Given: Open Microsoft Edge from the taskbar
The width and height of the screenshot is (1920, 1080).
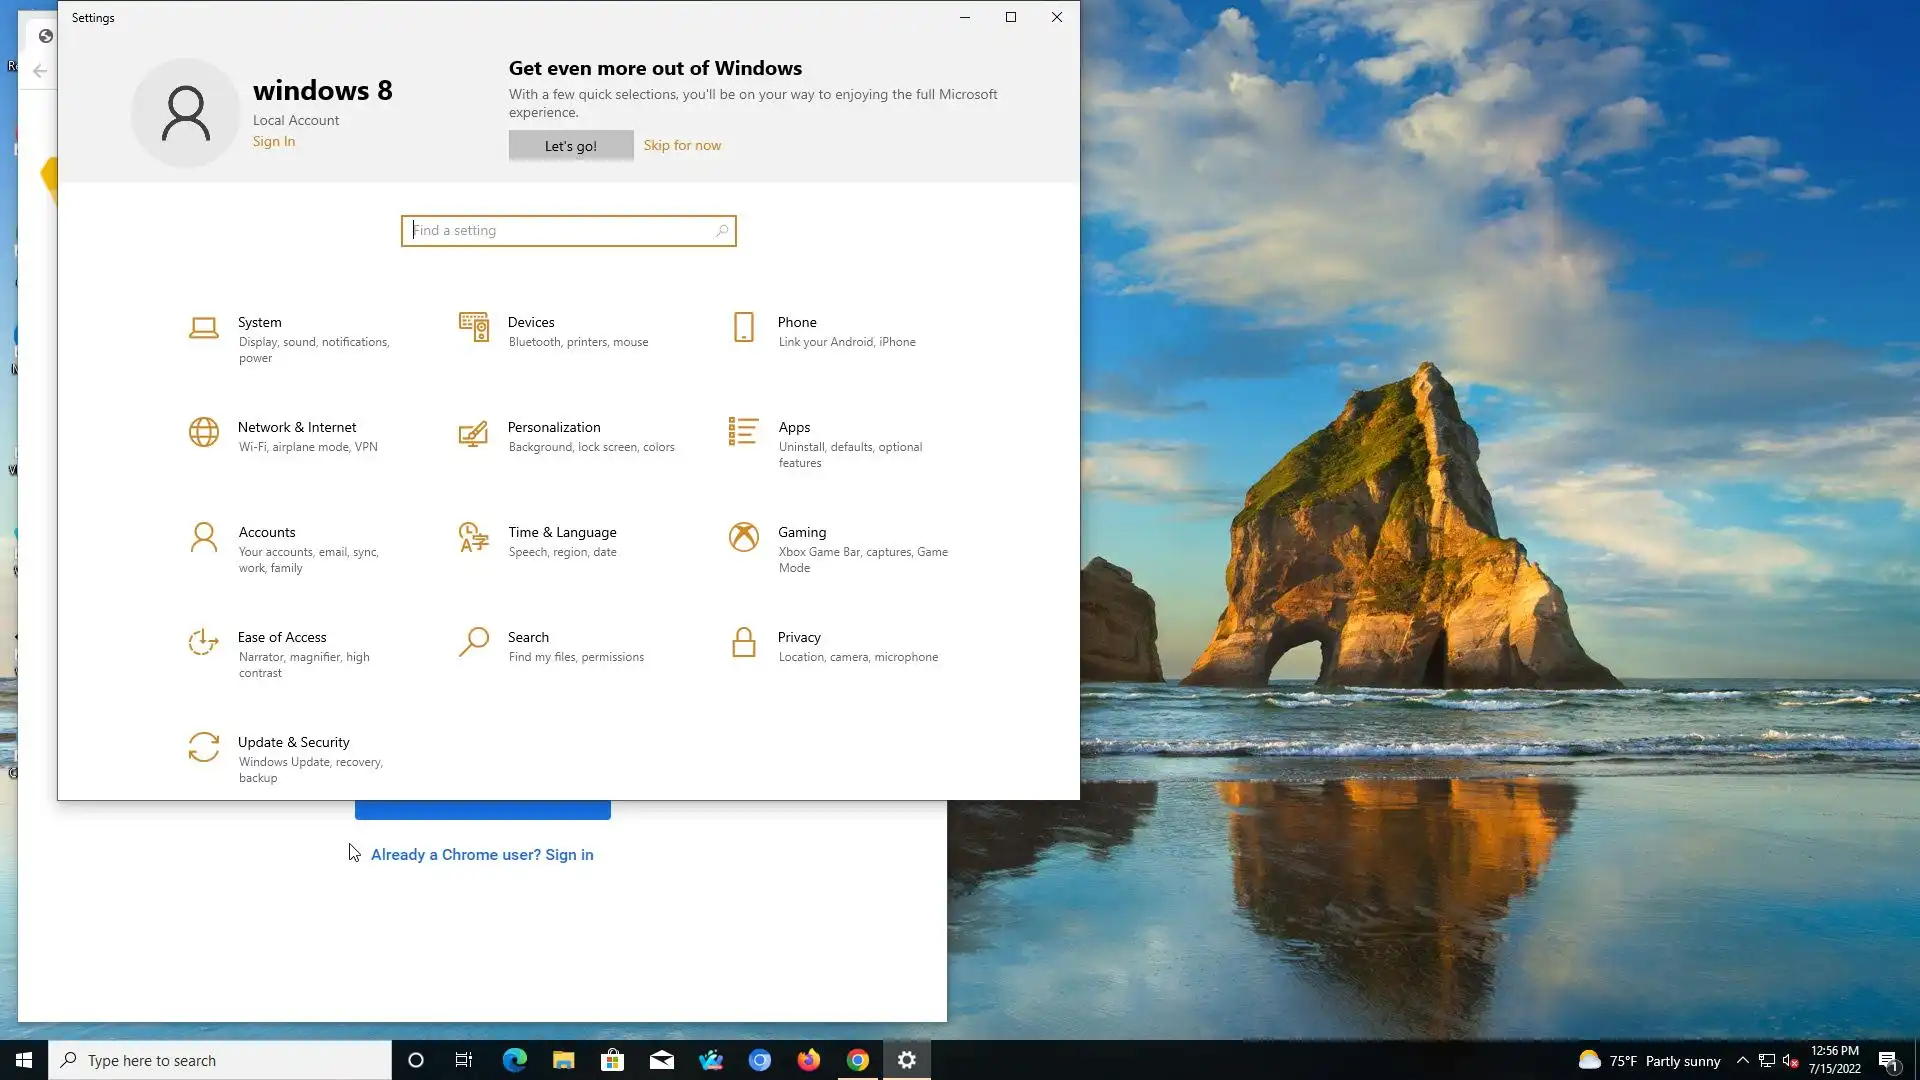Looking at the screenshot, I should pyautogui.click(x=515, y=1060).
